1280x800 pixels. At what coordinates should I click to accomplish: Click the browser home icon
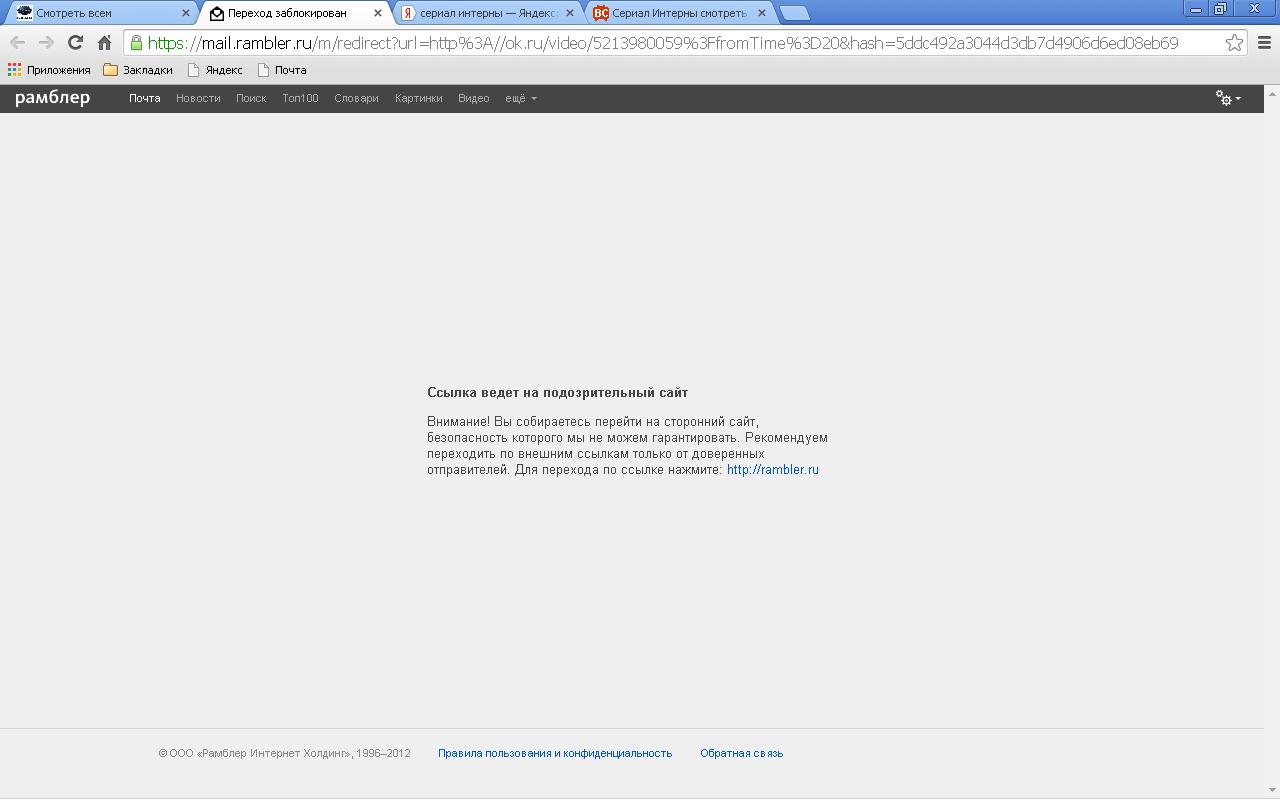pyautogui.click(x=104, y=43)
